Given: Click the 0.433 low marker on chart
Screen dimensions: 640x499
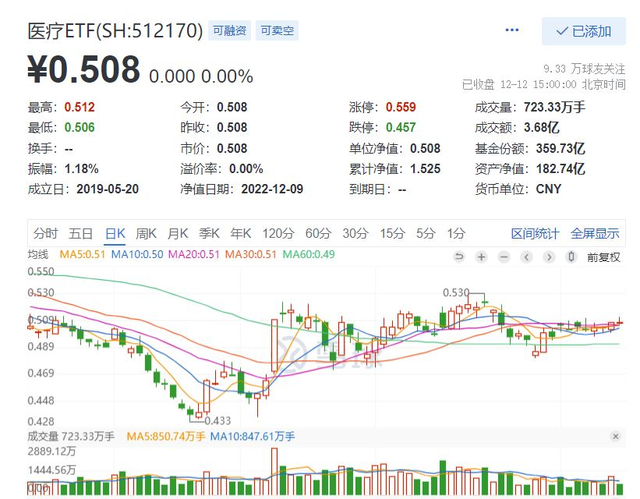Looking at the screenshot, I should coord(218,420).
